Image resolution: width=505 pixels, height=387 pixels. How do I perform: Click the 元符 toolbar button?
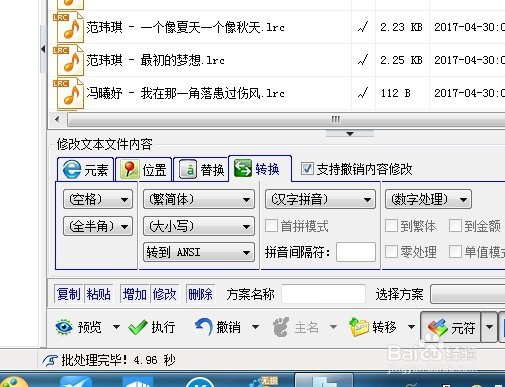pyautogui.click(x=450, y=327)
